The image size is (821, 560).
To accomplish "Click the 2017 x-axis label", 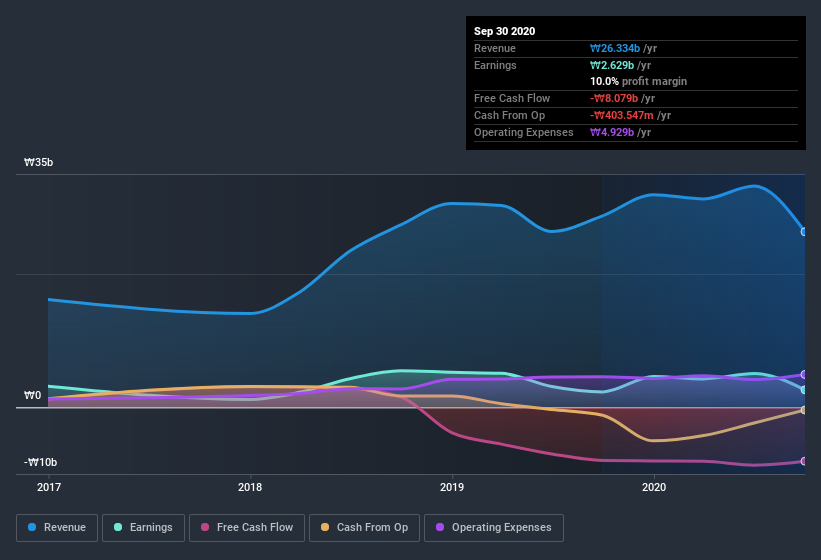I will (49, 487).
